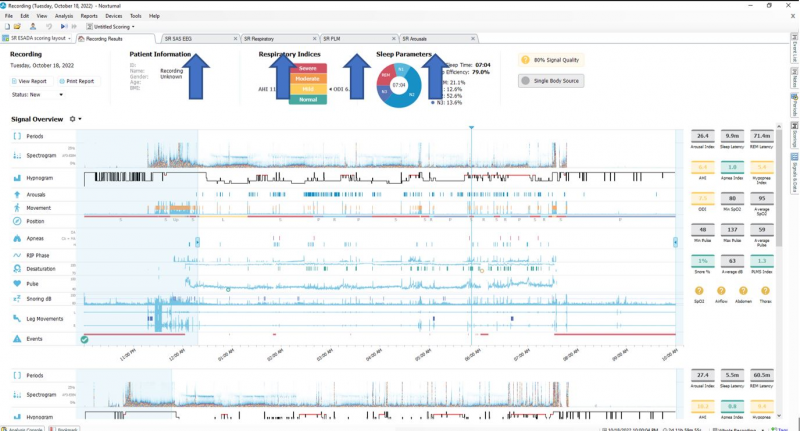Click the open folder toolbar icon
Viewport: 800px width, 431px height.
coord(19,26)
